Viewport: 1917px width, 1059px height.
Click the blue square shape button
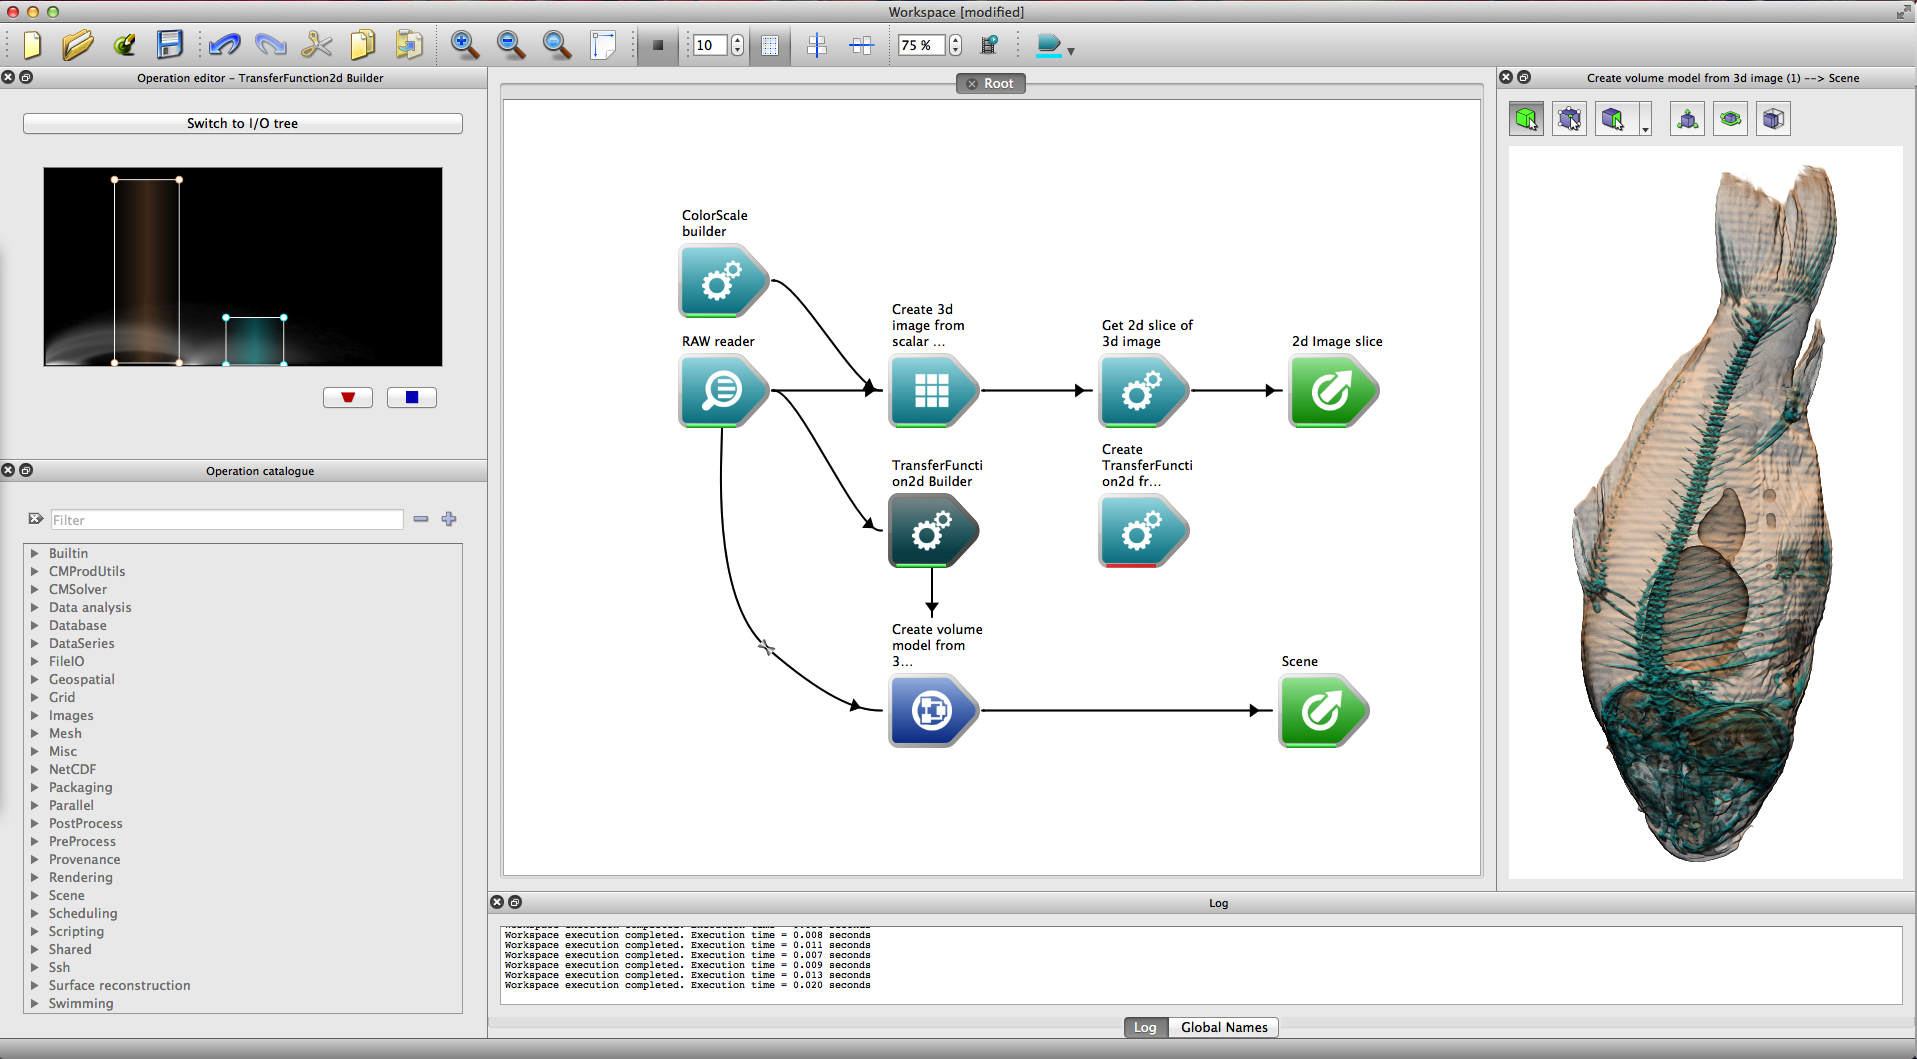(411, 397)
